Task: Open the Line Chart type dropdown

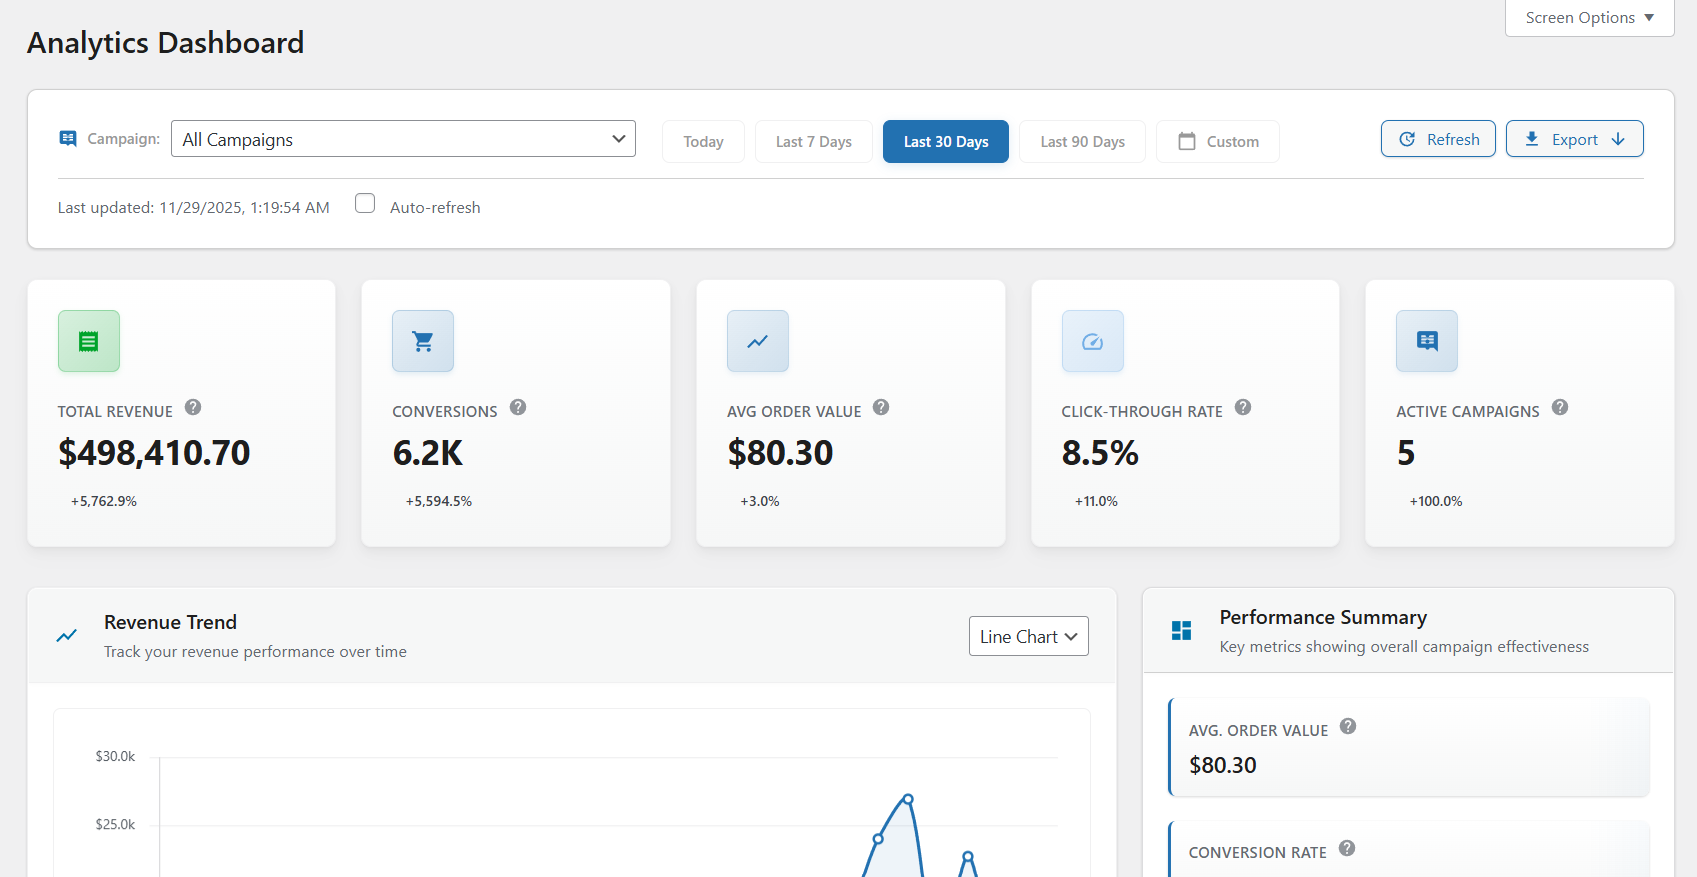Action: (x=1029, y=636)
